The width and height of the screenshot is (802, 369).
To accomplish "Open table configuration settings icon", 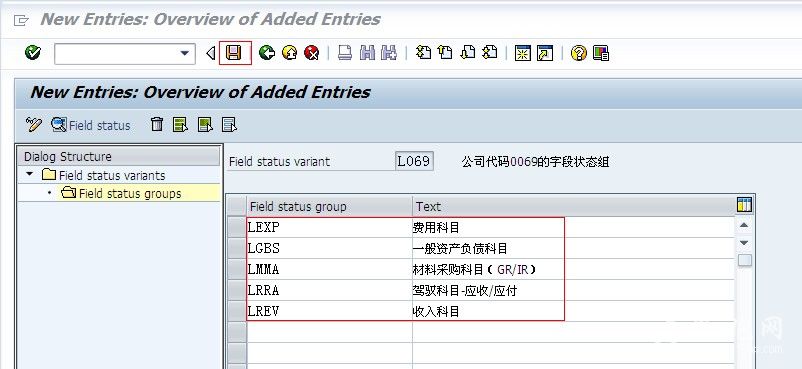I will tap(744, 204).
